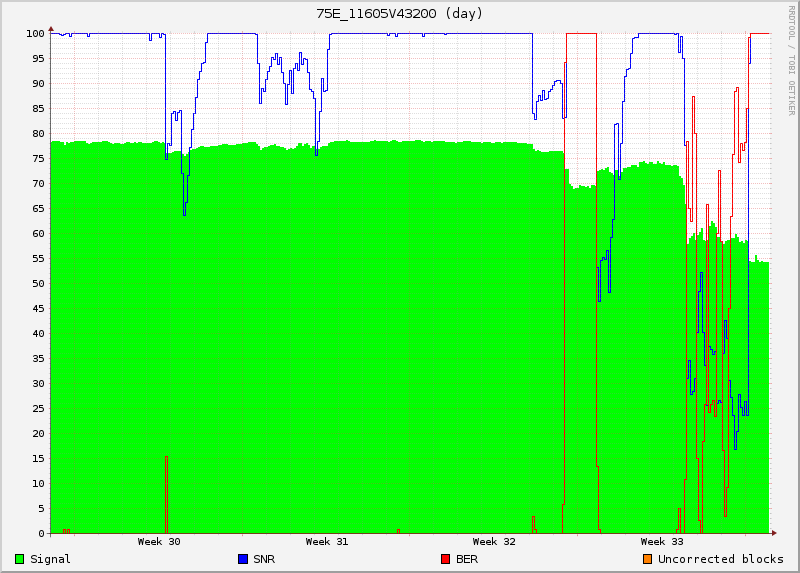Viewport: 800px width, 573px height.
Task: Click the 40 y-axis label
Action: (x=38, y=334)
